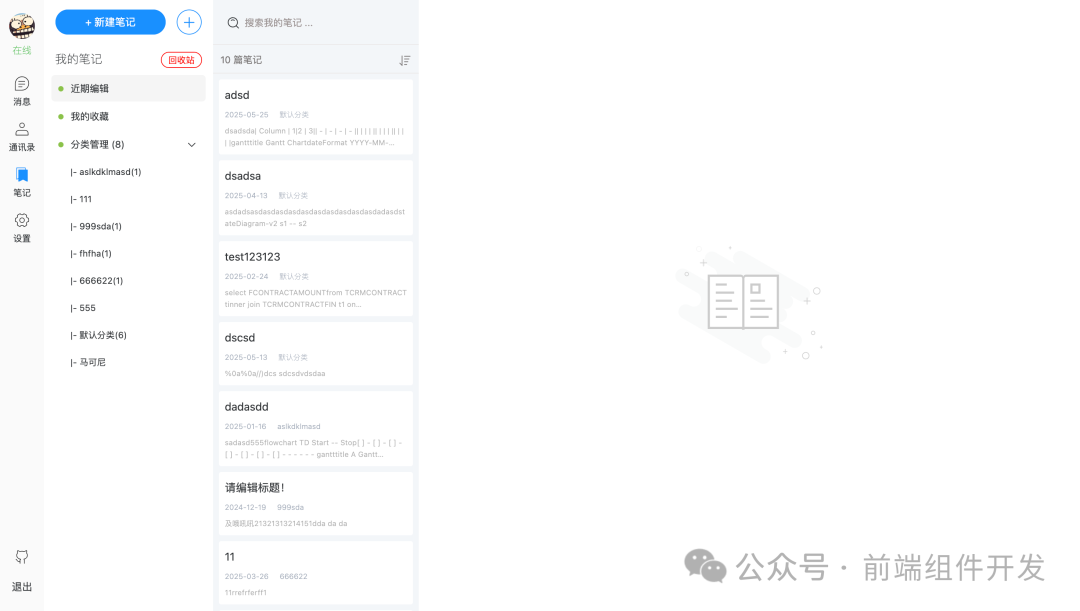Open category 999sda(1)
Image resolution: width=1080 pixels, height=611 pixels.
[96, 226]
